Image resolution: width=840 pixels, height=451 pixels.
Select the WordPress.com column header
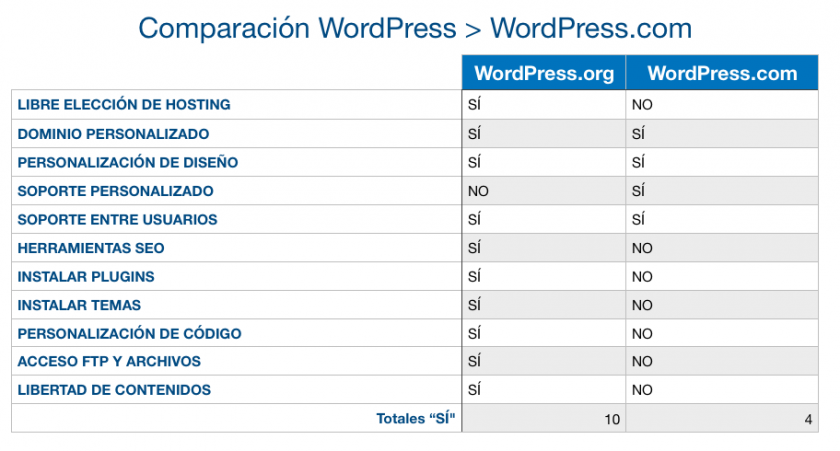click(x=722, y=72)
